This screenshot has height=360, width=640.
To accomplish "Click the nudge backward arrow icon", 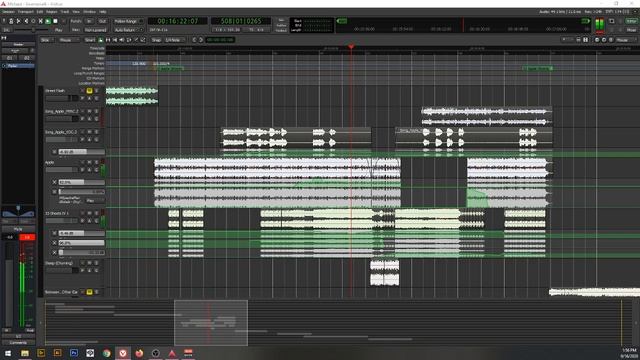I will (194, 40).
